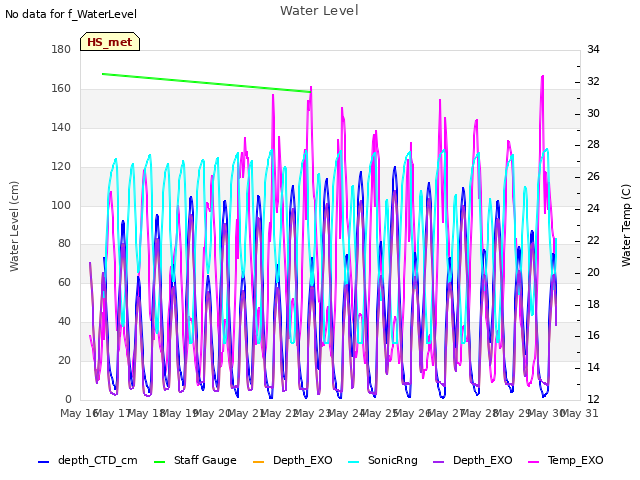Screen dimensions: 640x480
Task: Click the 100 left axis tick label
Action: 61,205
